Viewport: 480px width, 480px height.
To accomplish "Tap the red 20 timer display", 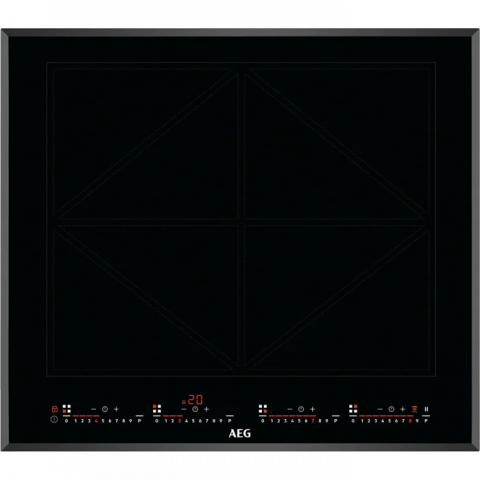I will 192,400.
